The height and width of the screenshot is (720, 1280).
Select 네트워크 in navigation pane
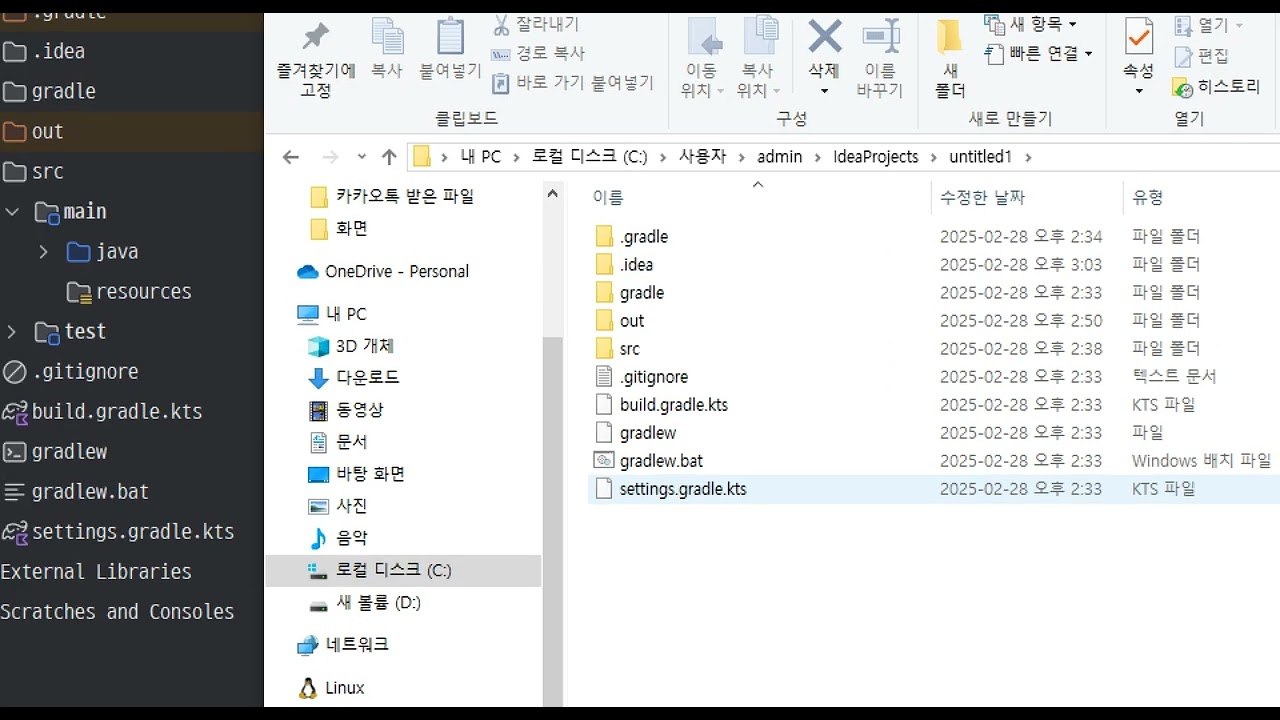pyautogui.click(x=357, y=645)
